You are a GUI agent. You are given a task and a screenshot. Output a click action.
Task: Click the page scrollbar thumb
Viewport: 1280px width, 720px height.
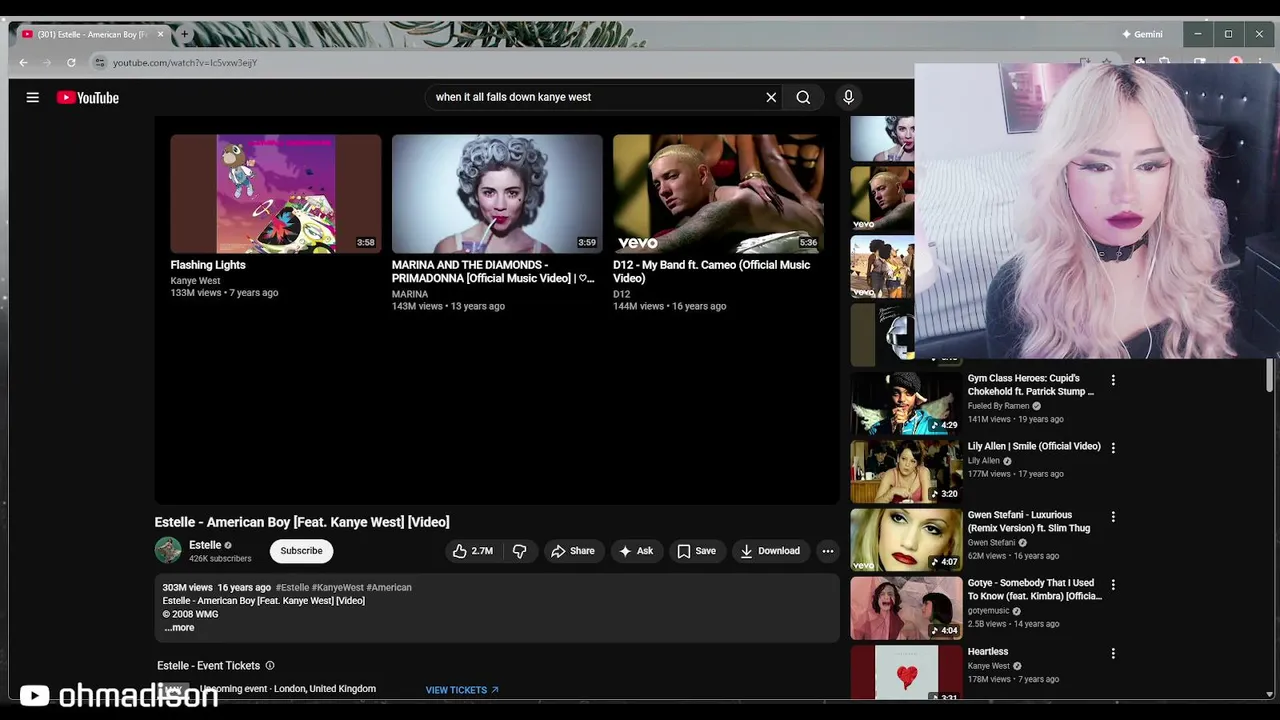pyautogui.click(x=1270, y=374)
